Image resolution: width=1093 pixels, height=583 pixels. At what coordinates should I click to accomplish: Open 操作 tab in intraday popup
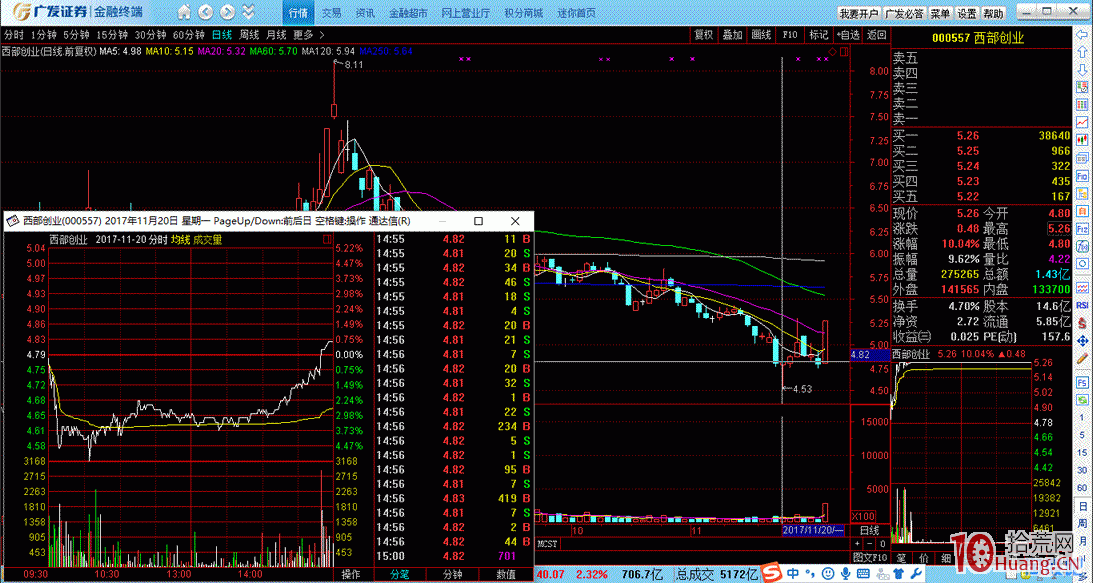click(x=351, y=575)
